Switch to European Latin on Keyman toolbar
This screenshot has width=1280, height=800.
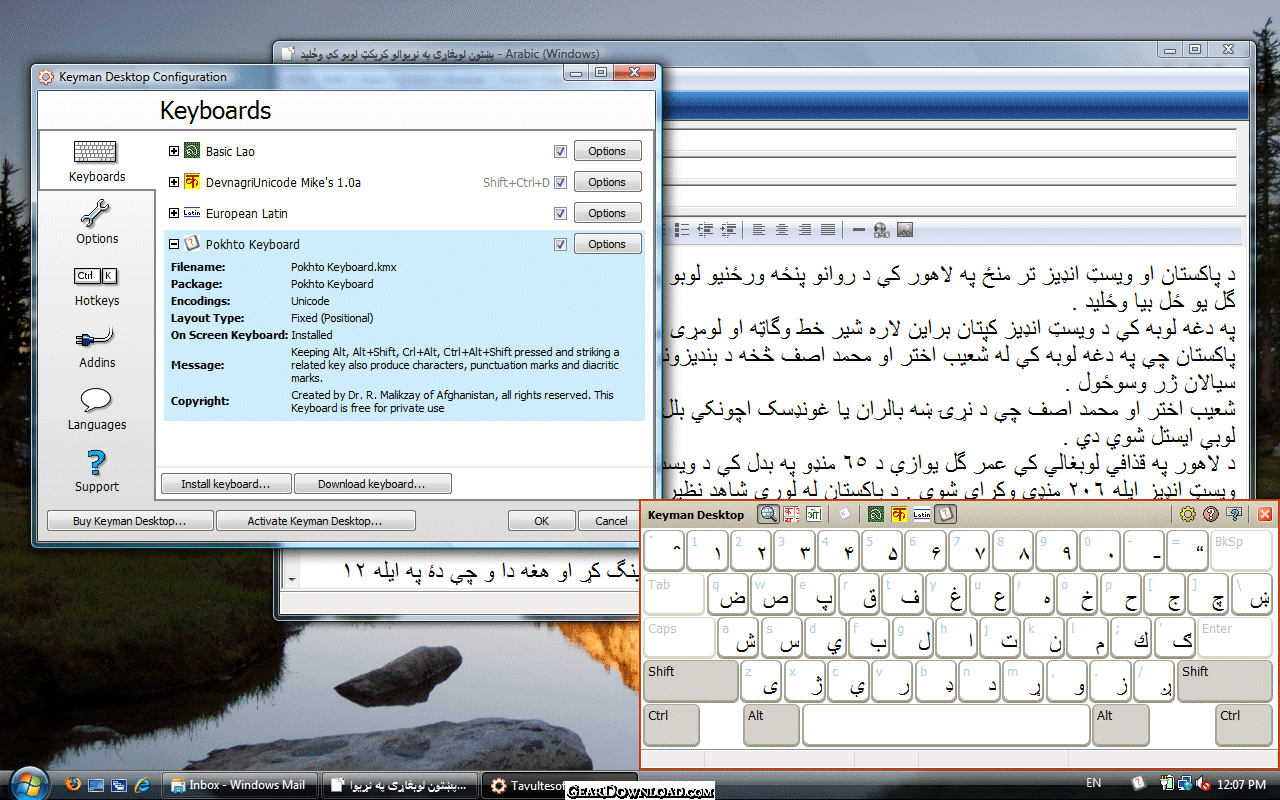point(922,514)
